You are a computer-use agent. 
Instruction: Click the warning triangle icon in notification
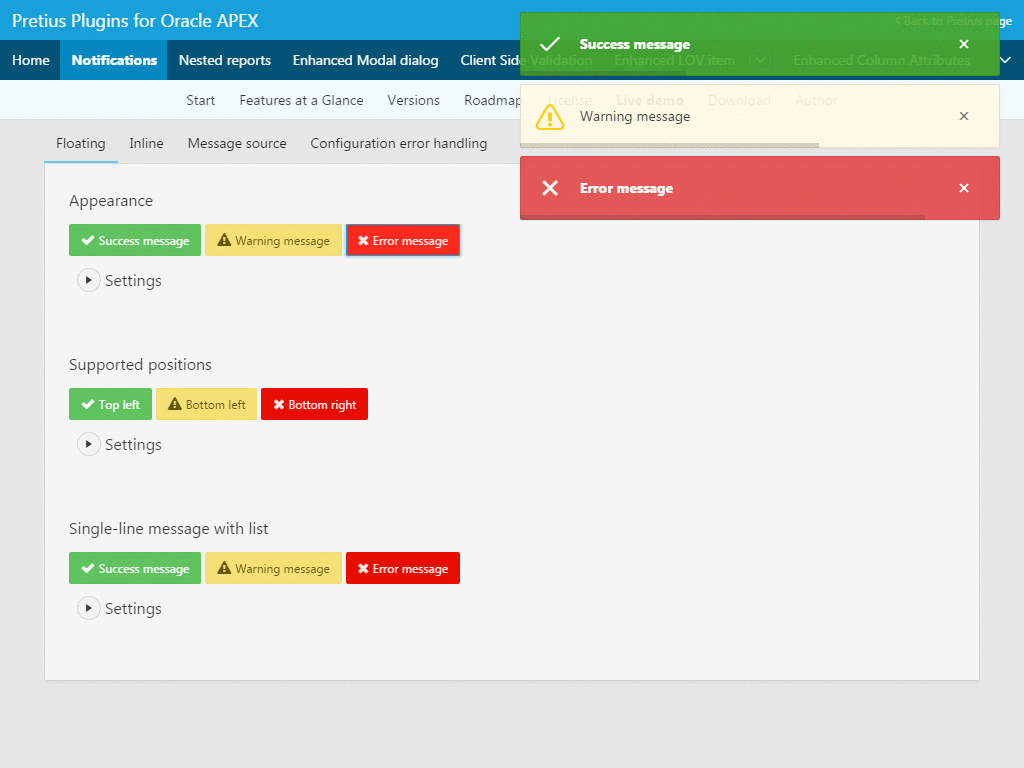click(x=550, y=118)
